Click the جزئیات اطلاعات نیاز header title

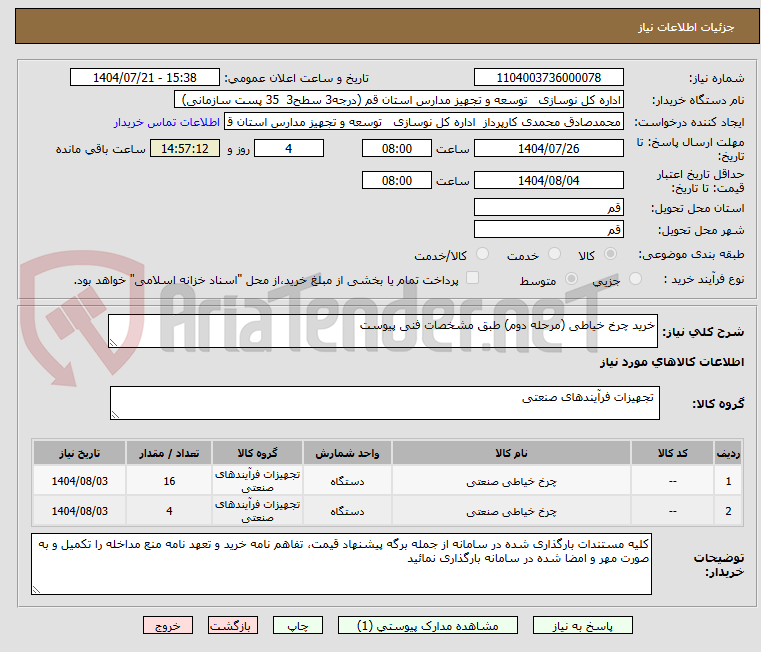(686, 27)
